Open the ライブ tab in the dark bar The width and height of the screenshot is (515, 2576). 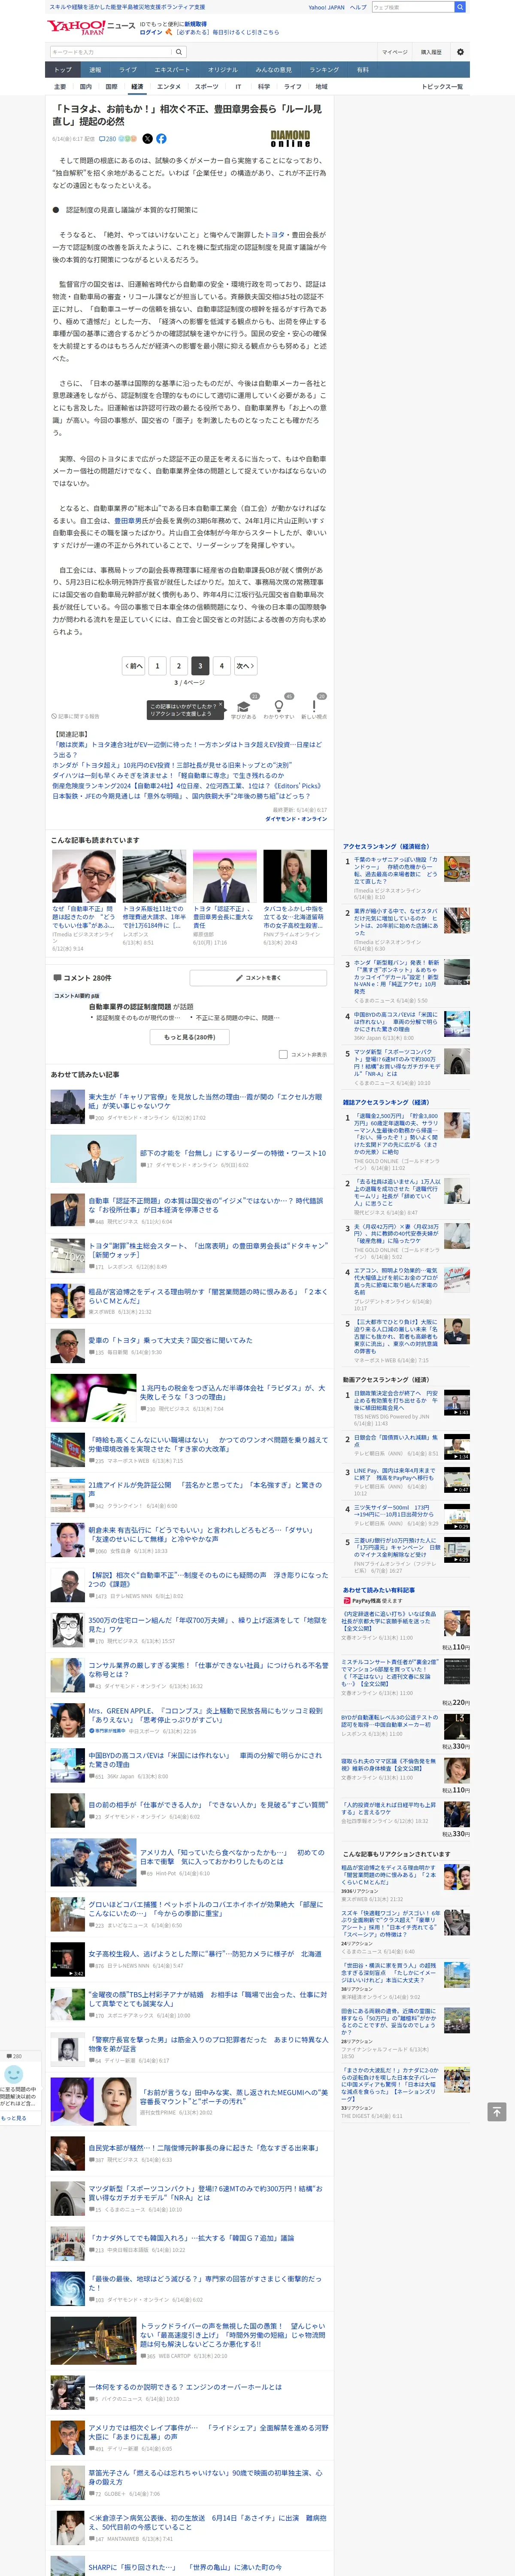click(x=128, y=70)
